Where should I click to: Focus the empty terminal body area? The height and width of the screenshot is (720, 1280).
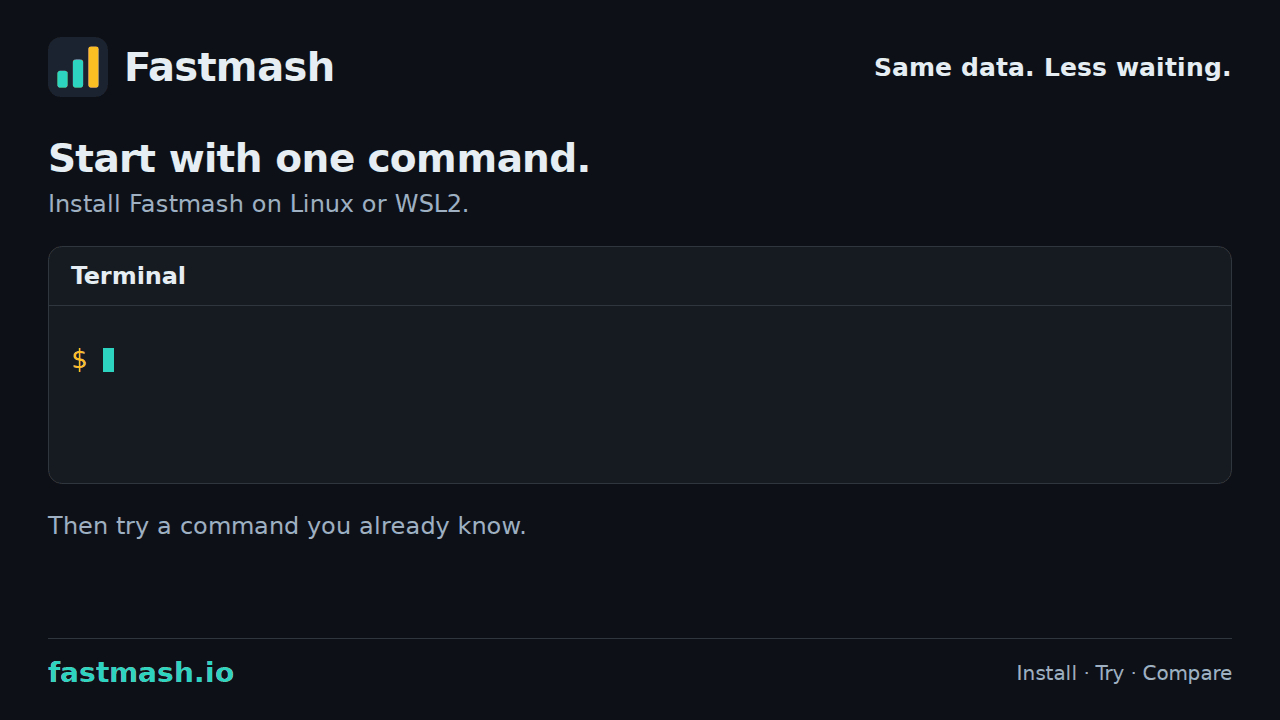coord(640,394)
